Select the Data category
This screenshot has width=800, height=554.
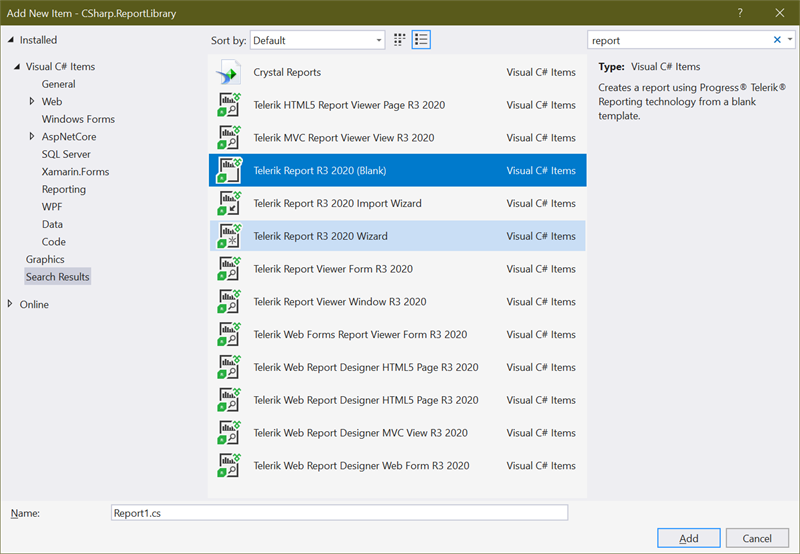tap(52, 224)
